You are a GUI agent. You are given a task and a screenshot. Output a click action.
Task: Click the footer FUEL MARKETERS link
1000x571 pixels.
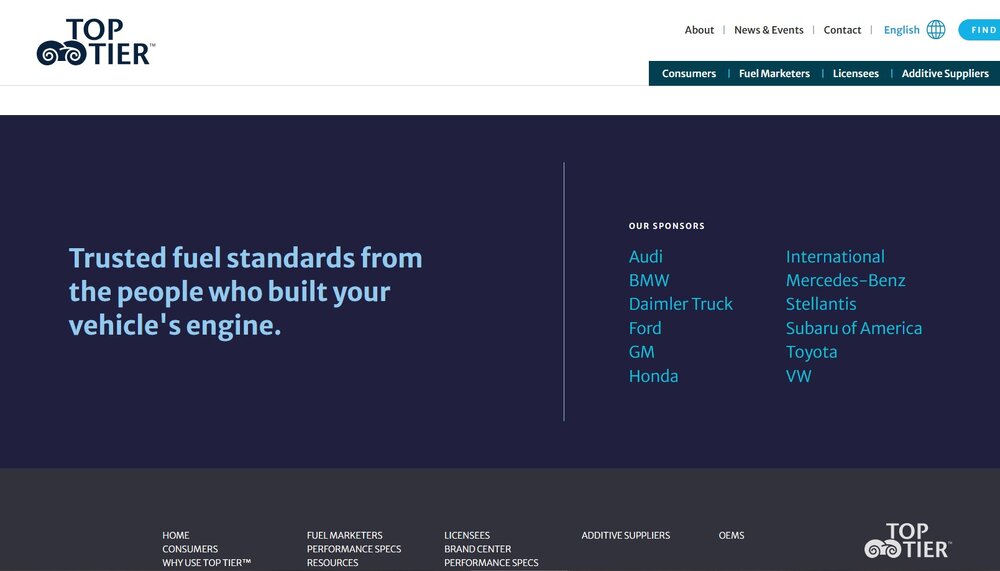coord(344,535)
